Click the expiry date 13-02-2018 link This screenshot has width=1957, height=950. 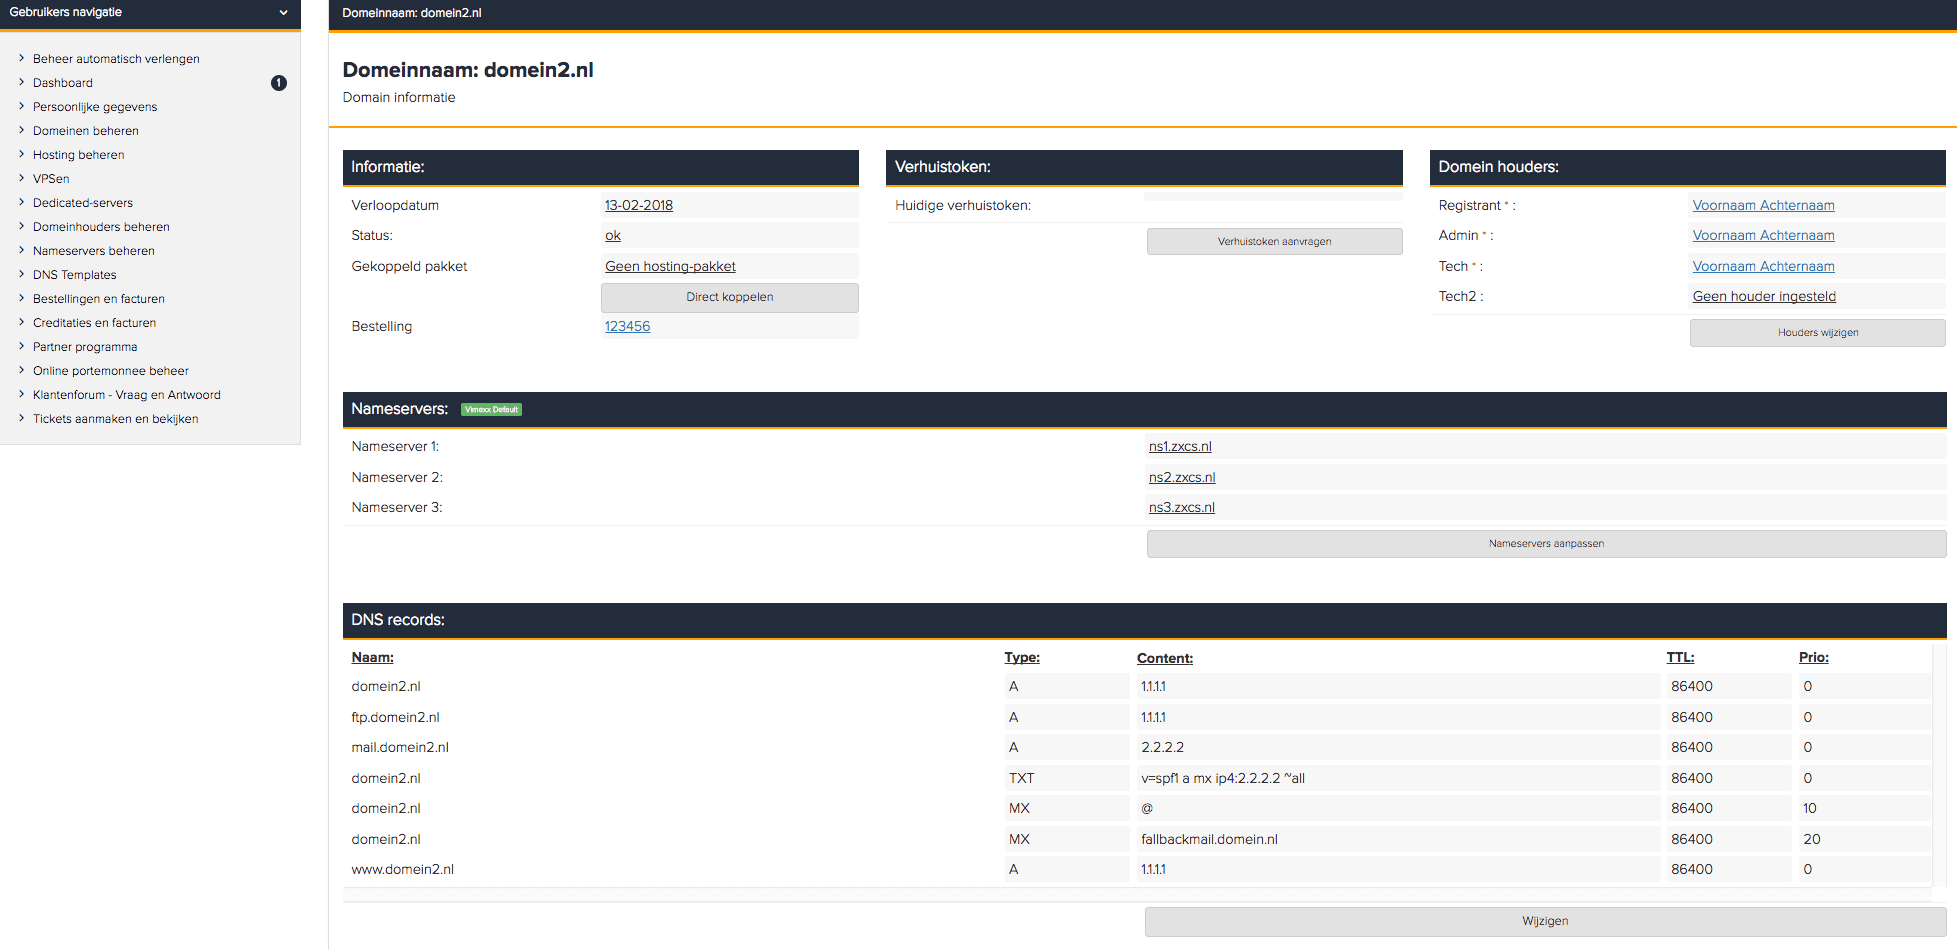tap(638, 206)
